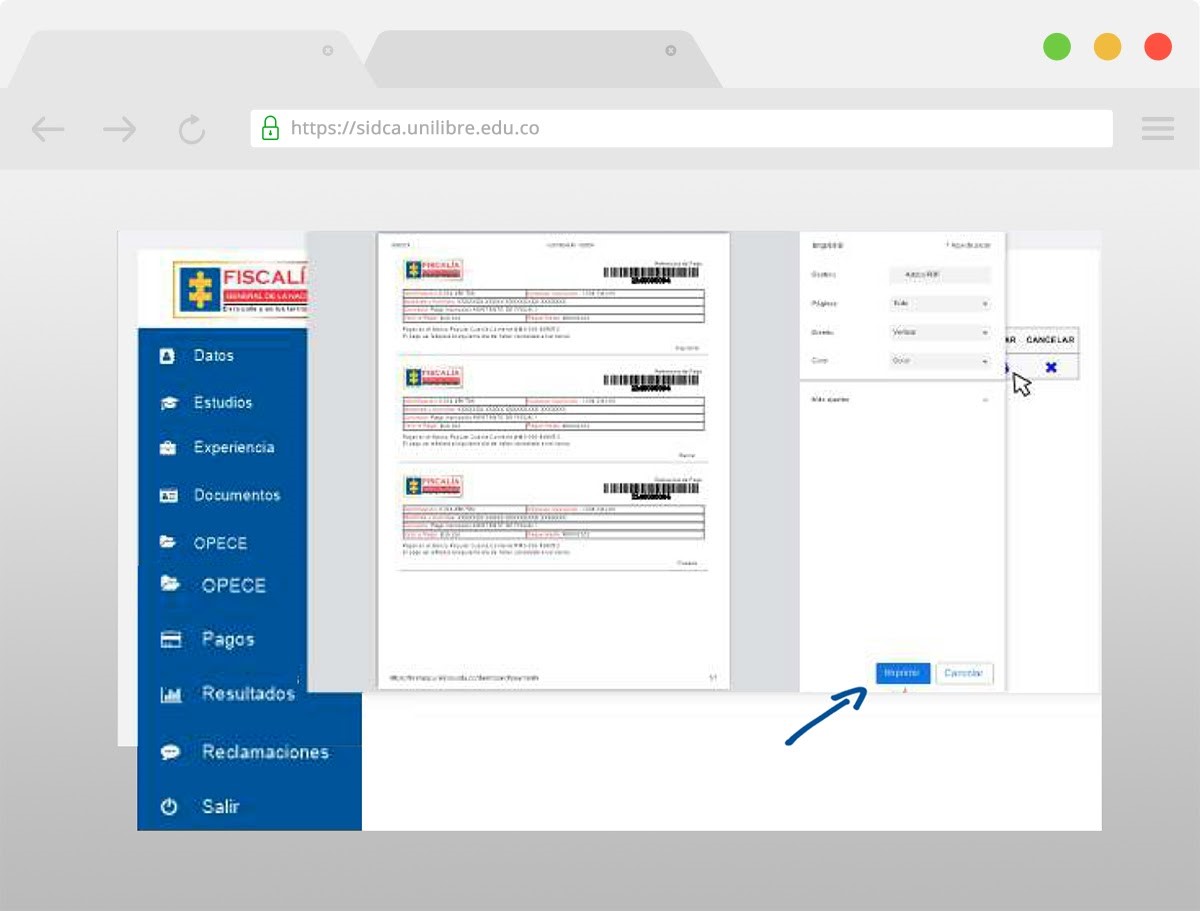Click the Cancelar button in print dialog
Image resolution: width=1200 pixels, height=911 pixels.
964,673
